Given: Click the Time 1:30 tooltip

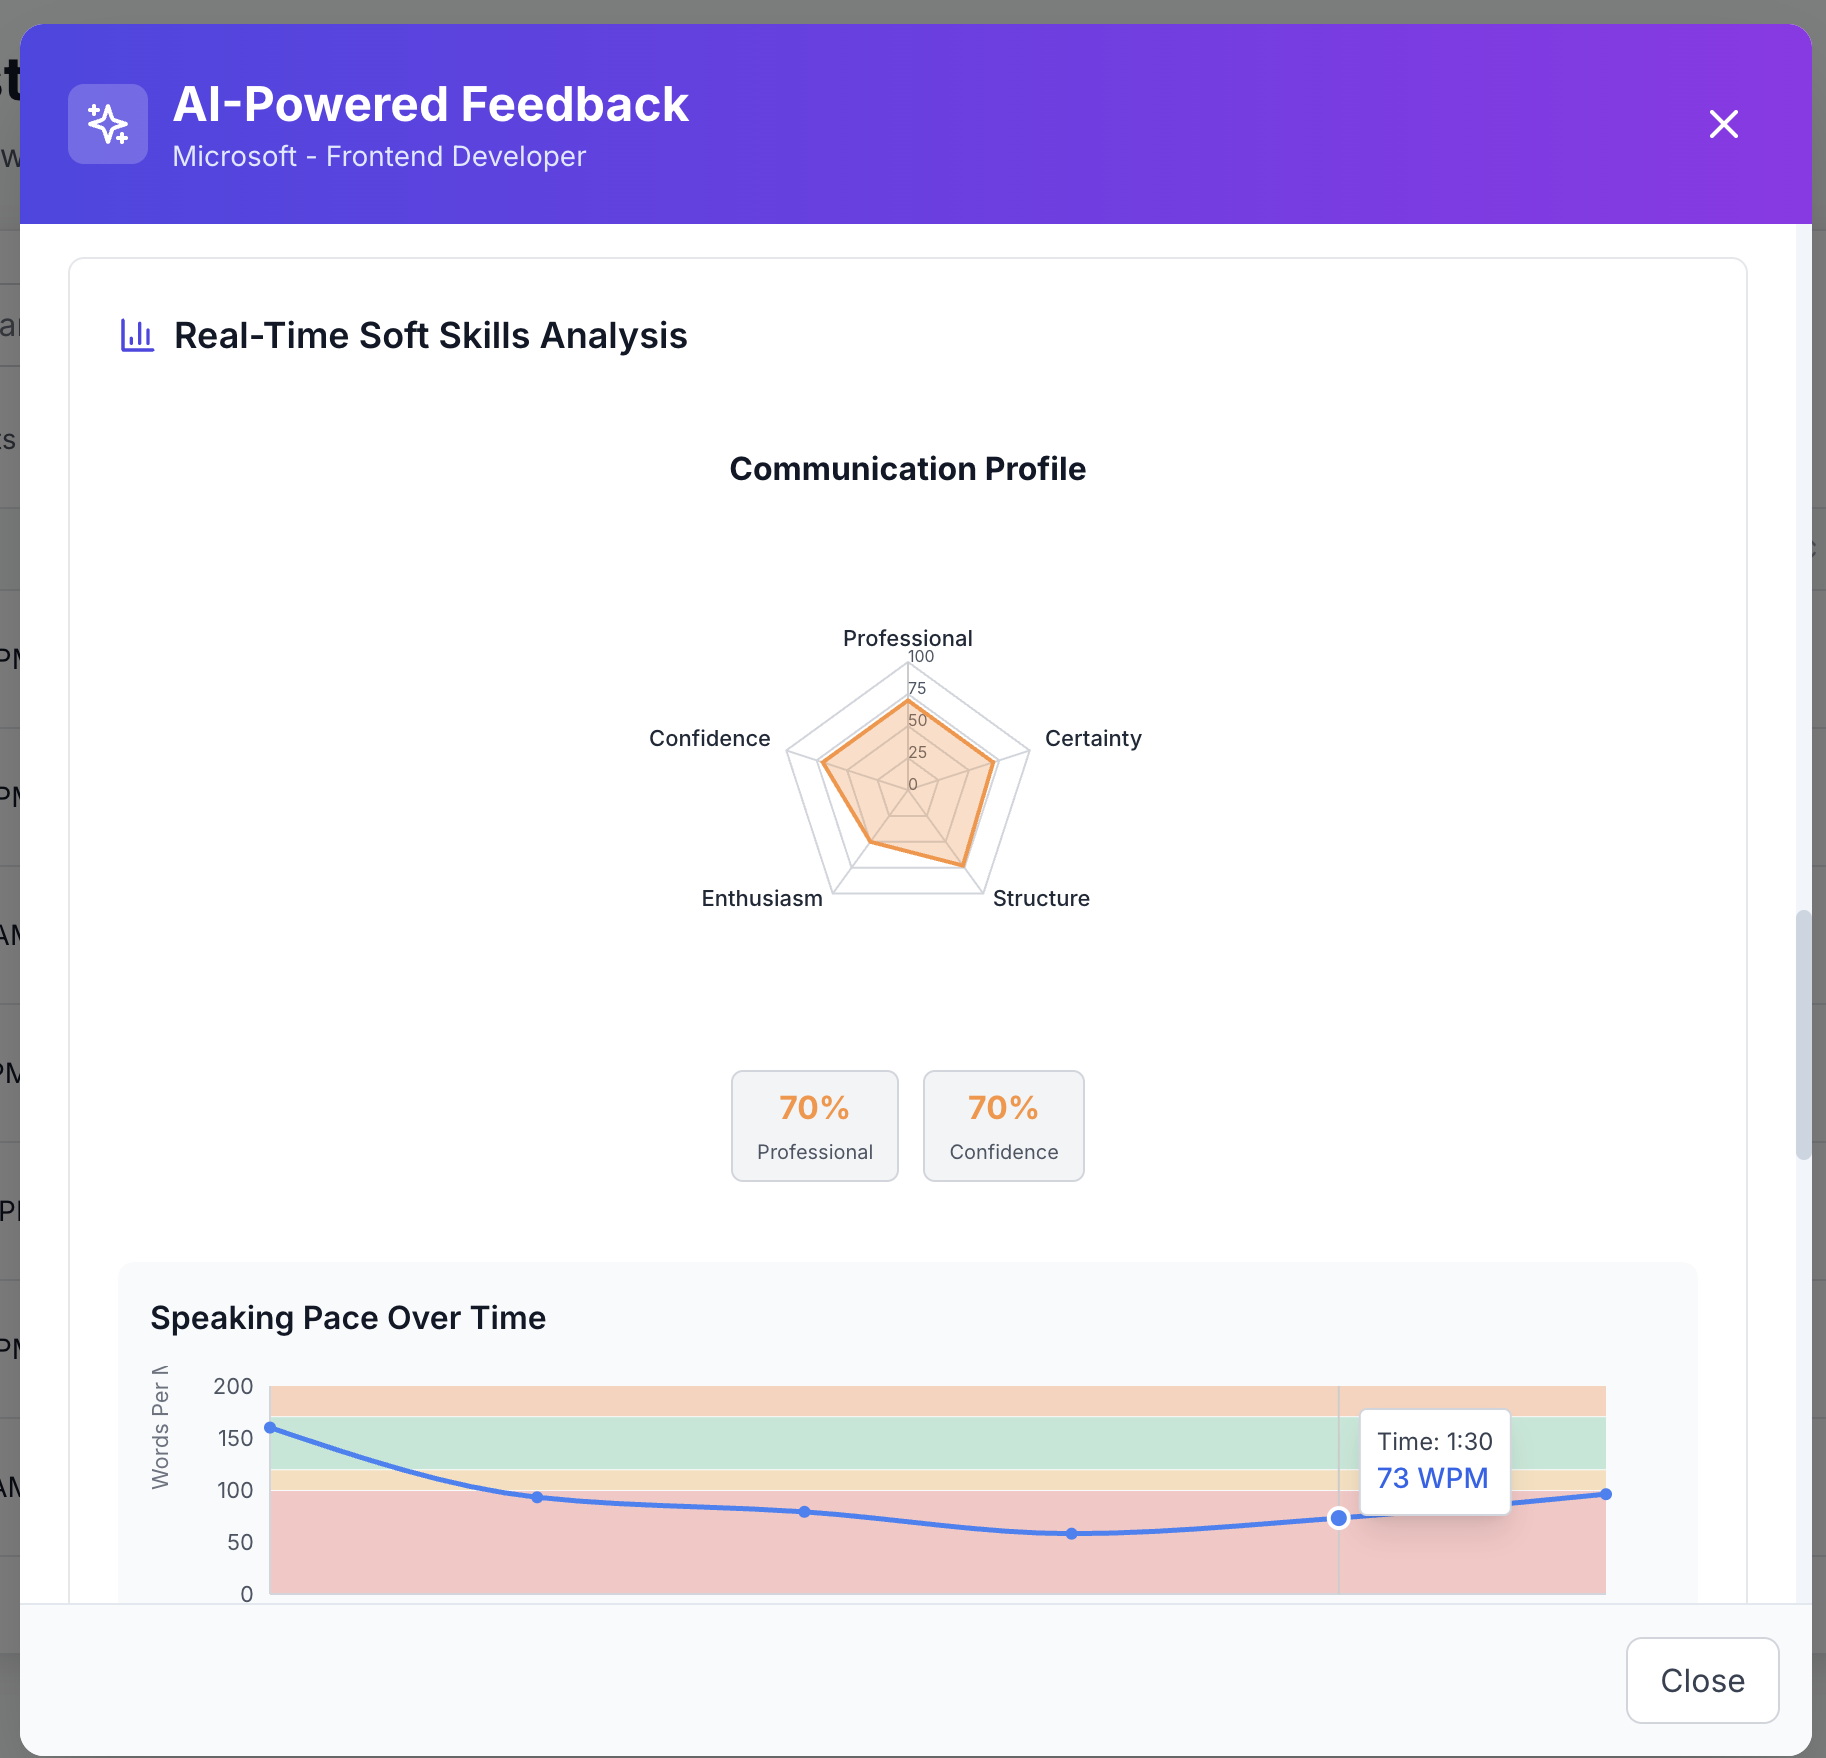Looking at the screenshot, I should [1433, 1460].
